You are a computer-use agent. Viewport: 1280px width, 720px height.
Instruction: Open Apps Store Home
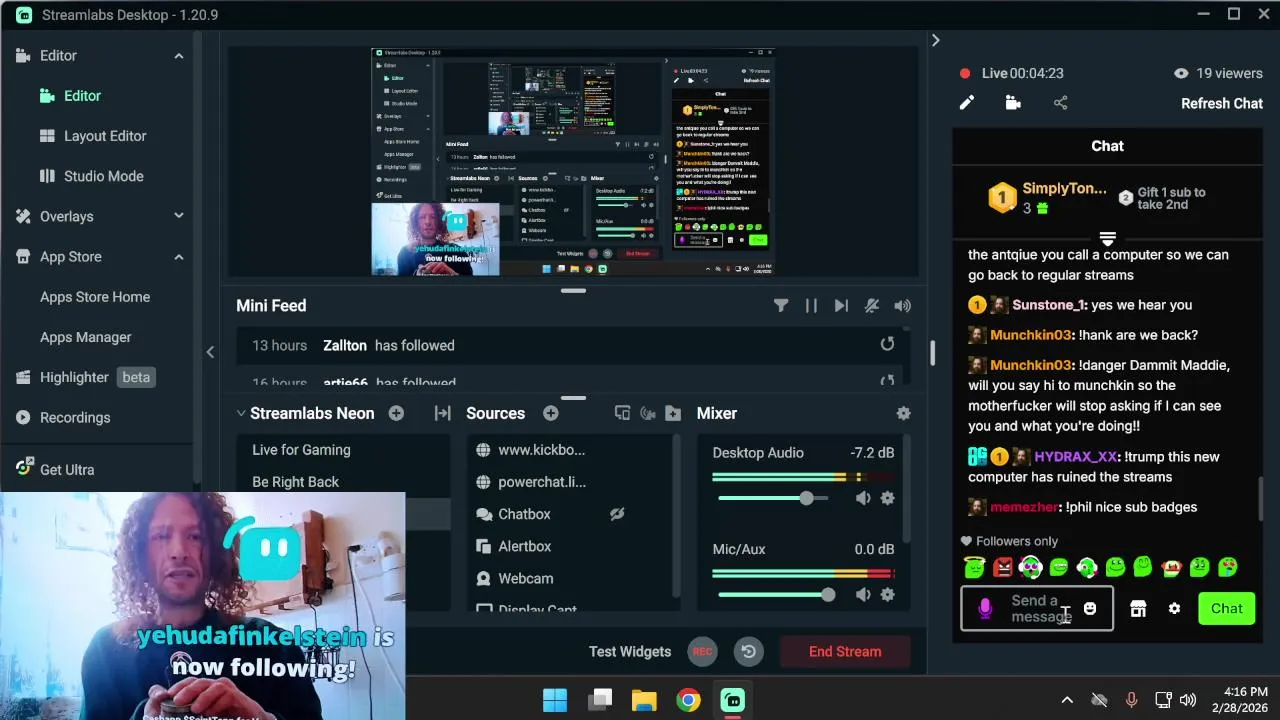(x=95, y=297)
